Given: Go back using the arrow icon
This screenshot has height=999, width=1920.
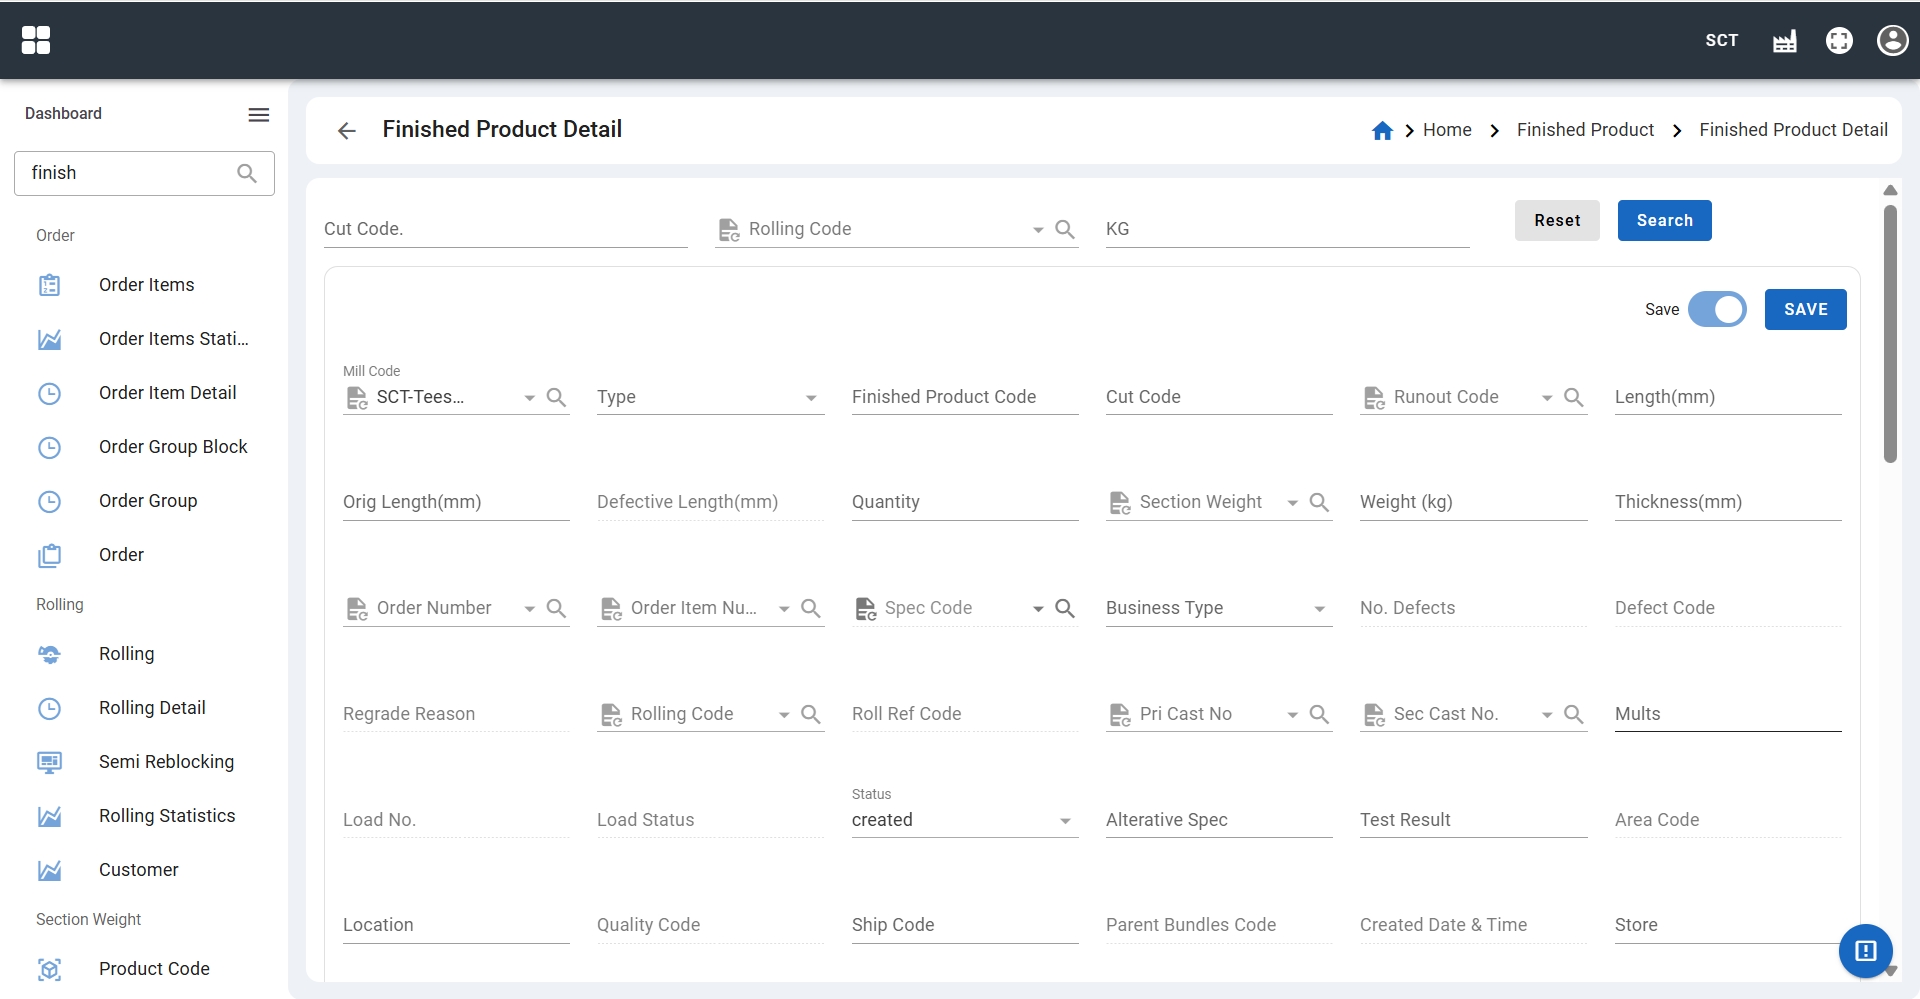Looking at the screenshot, I should [347, 131].
